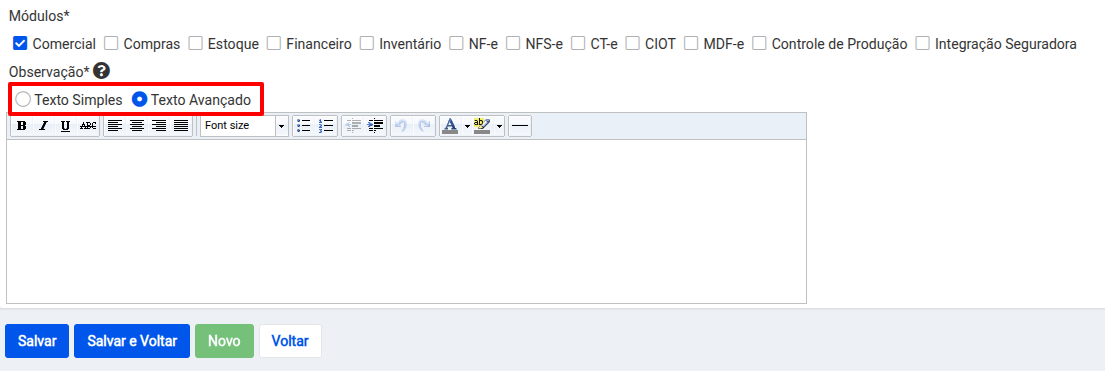Click inside the rich text editor area
This screenshot has width=1105, height=371.
click(x=407, y=221)
